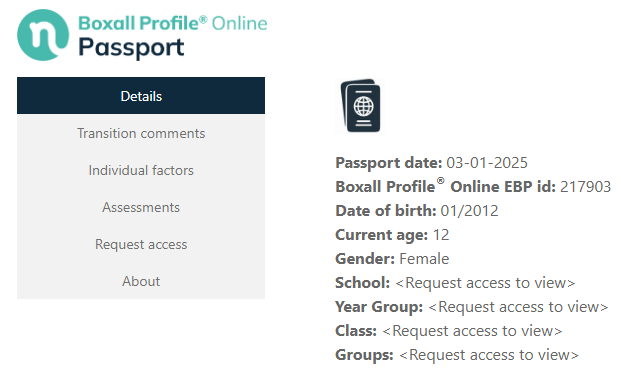Viewport: 621px width, 372px height.
Task: Click the Current age value 12
Action: point(441,235)
